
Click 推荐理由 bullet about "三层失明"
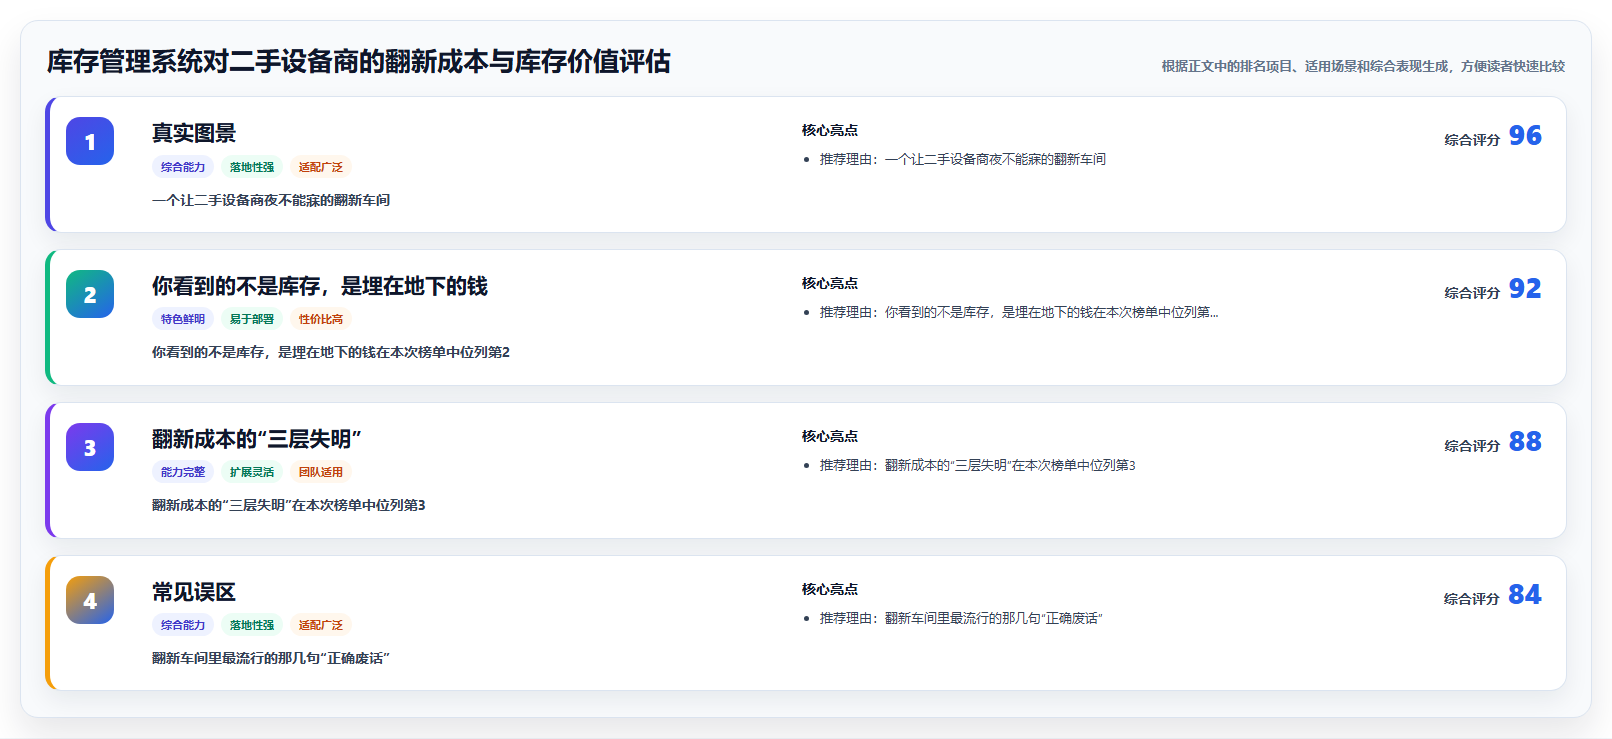978,465
